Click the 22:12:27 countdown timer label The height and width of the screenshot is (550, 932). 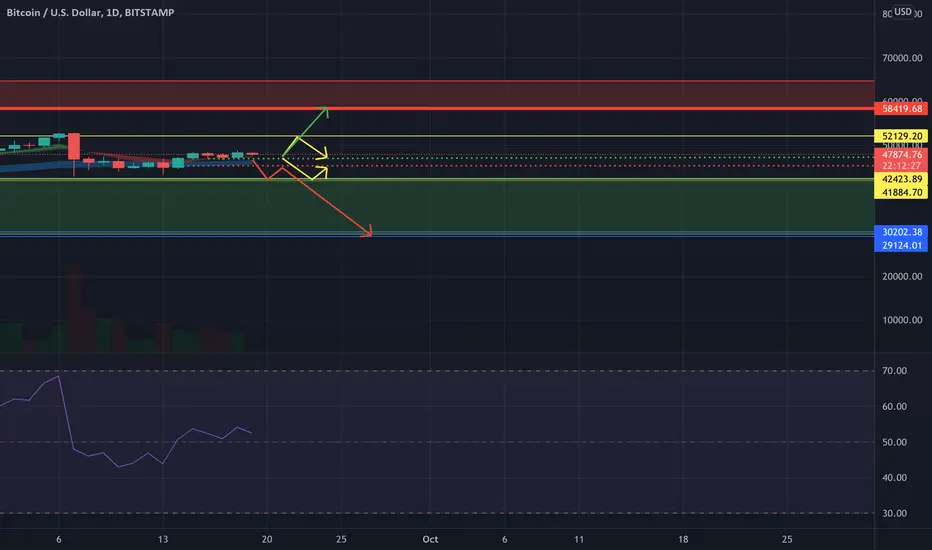[901, 166]
